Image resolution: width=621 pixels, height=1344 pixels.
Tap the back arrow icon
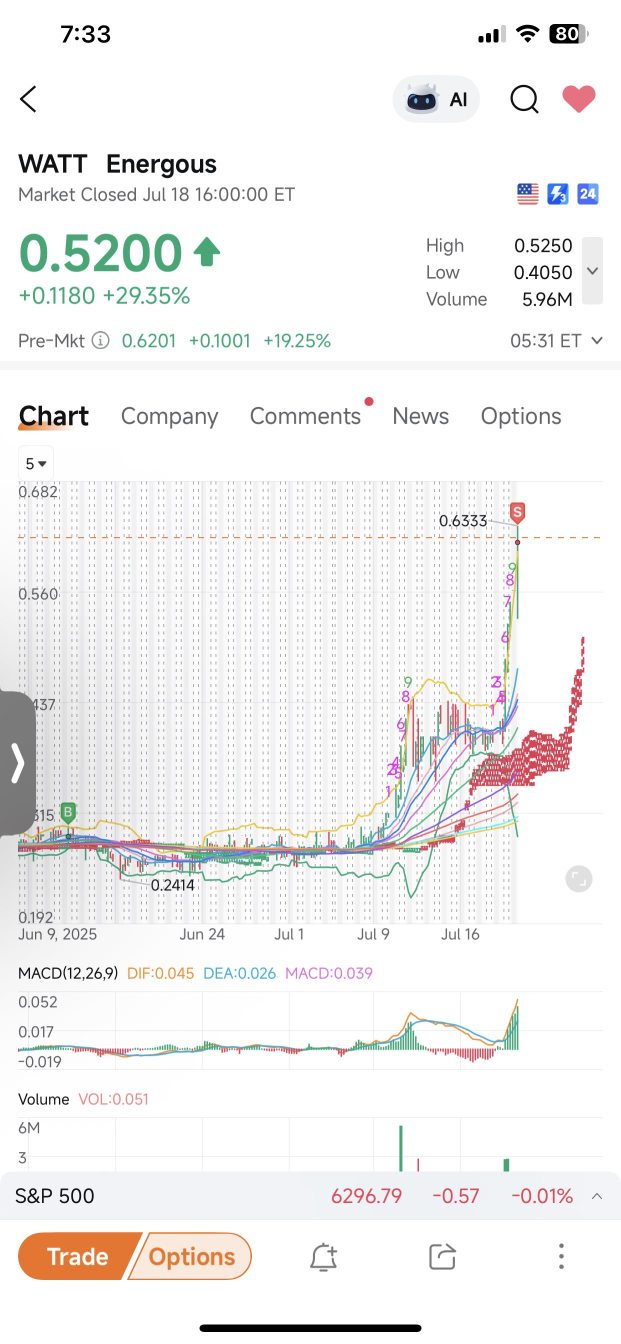click(x=28, y=99)
